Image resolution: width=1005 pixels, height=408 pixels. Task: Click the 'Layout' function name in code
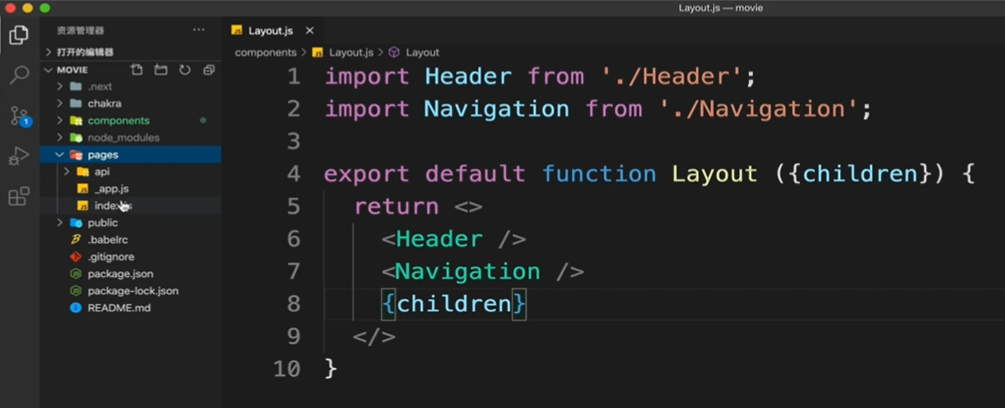tap(715, 174)
